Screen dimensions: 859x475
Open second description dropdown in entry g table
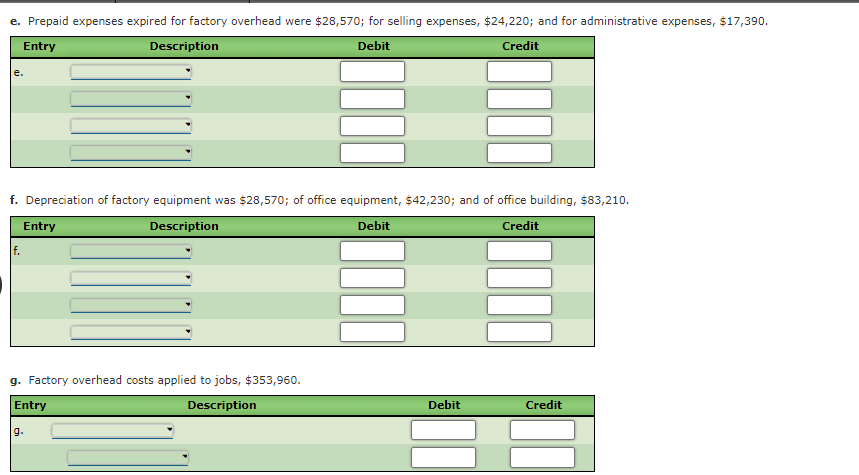point(128,457)
